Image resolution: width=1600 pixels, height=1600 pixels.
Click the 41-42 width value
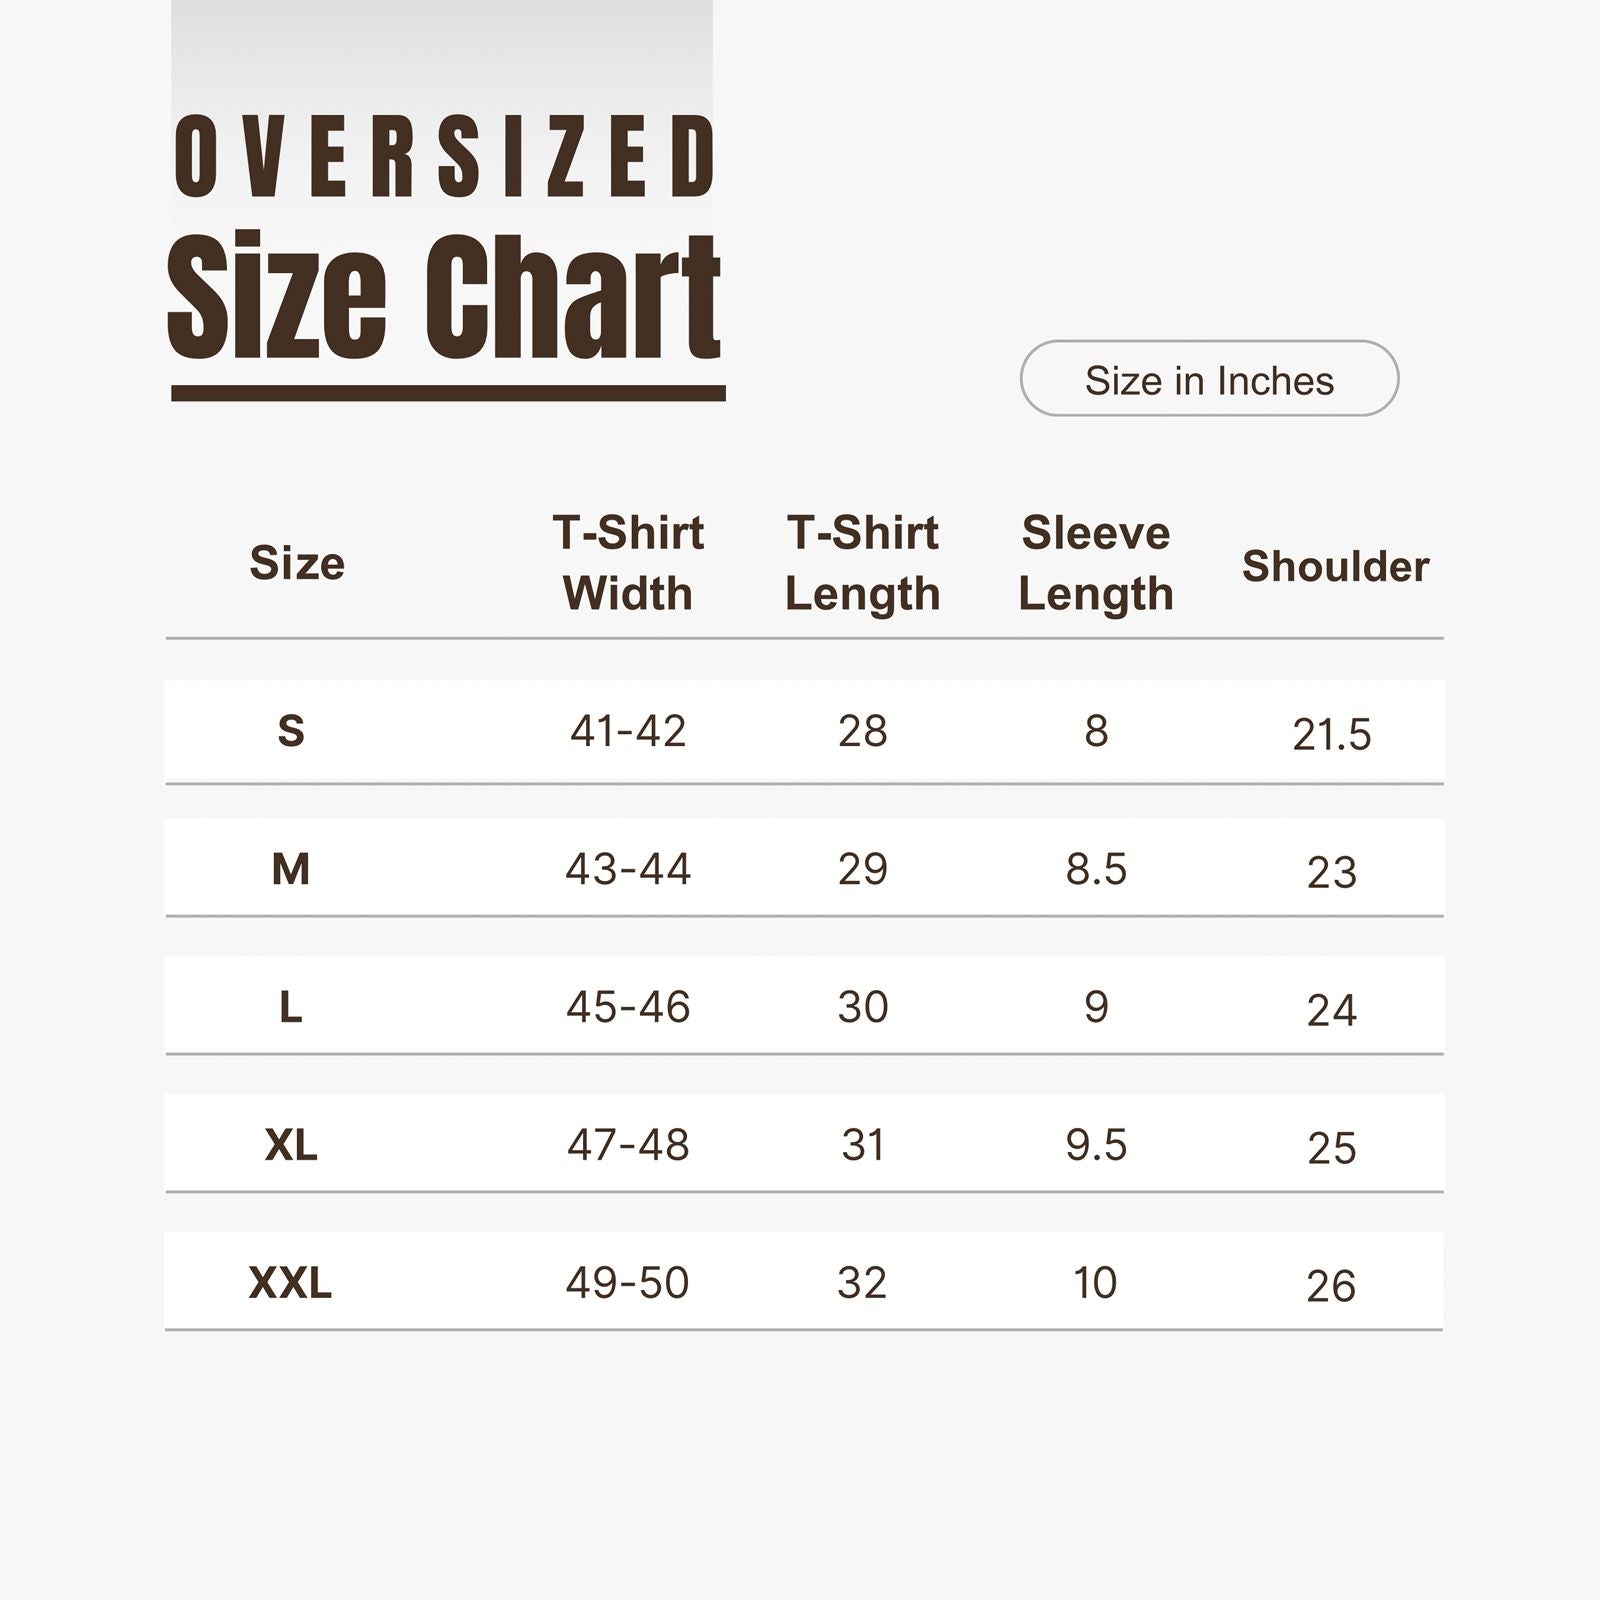pyautogui.click(x=628, y=731)
